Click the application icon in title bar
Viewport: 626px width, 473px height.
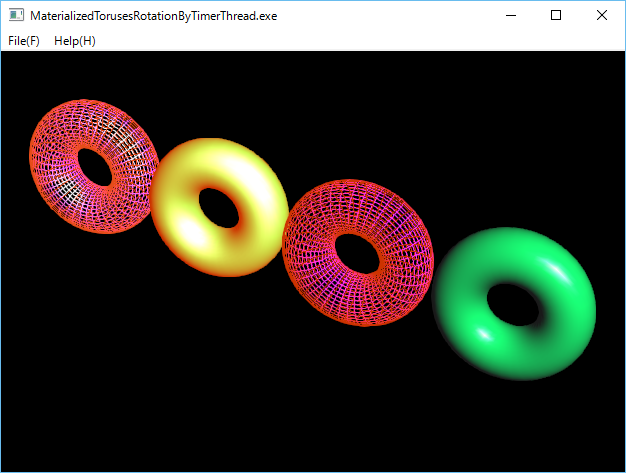(x=16, y=16)
